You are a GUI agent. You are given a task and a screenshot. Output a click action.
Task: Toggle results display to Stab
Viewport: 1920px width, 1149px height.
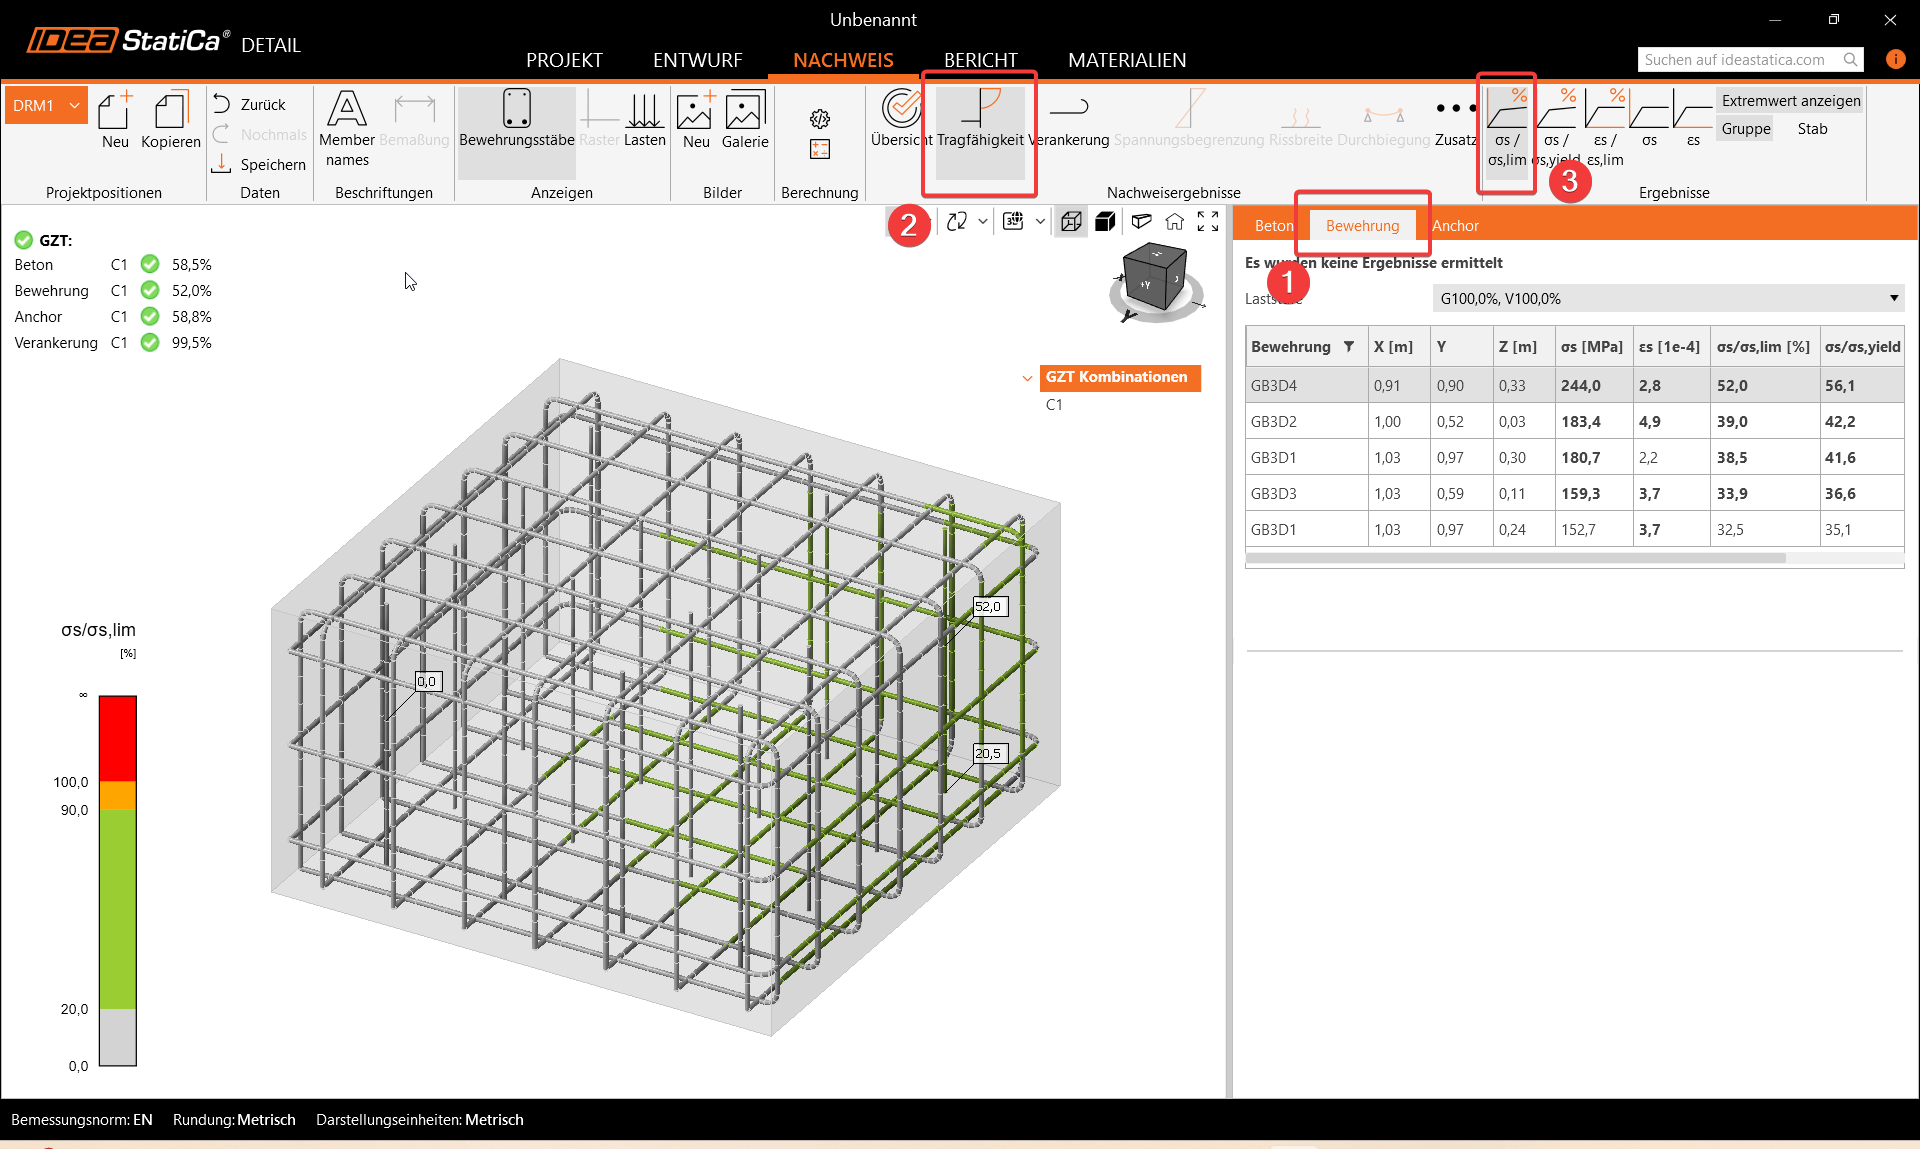pos(1812,129)
